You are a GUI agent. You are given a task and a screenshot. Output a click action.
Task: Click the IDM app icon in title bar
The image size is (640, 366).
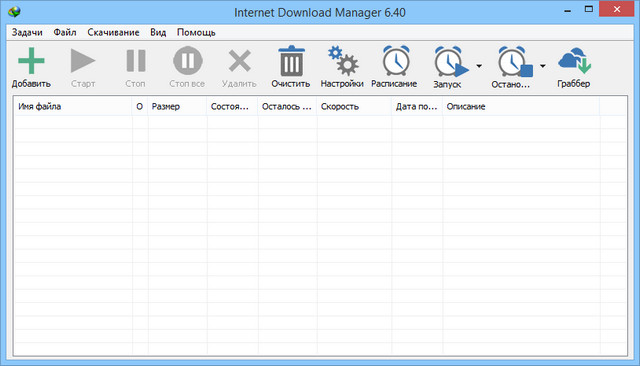[14, 11]
